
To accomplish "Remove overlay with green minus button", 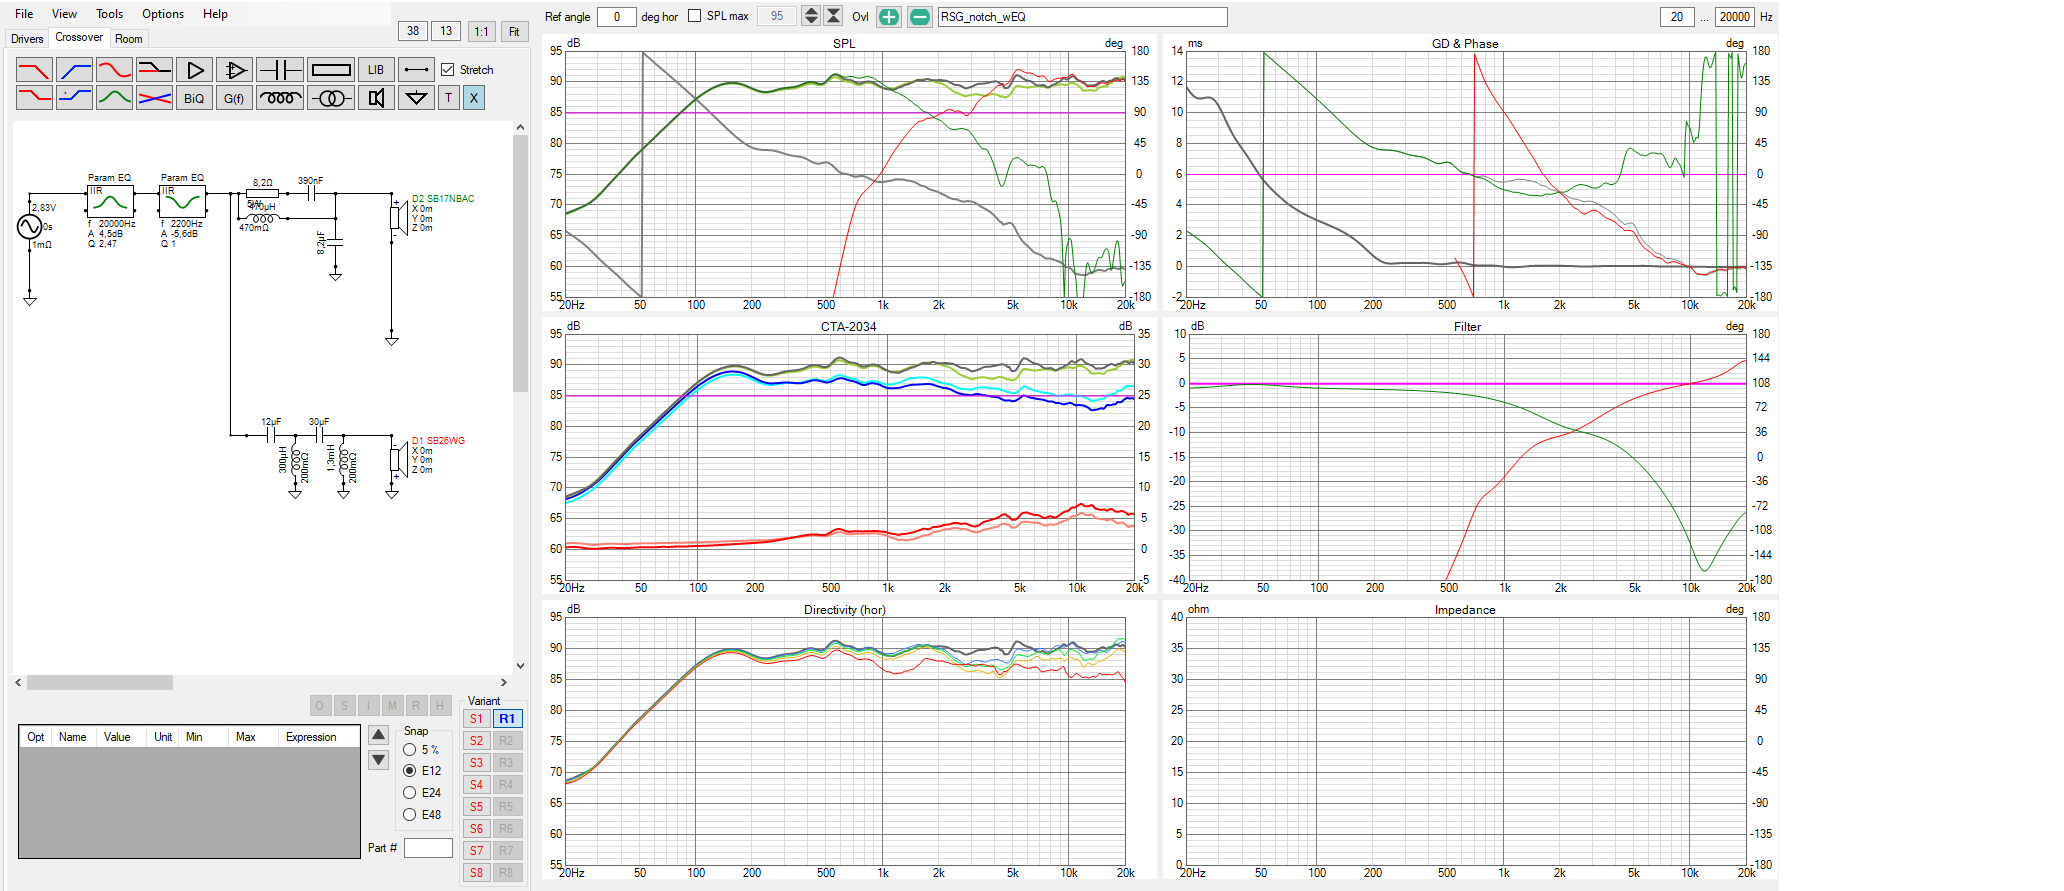I will (x=920, y=17).
